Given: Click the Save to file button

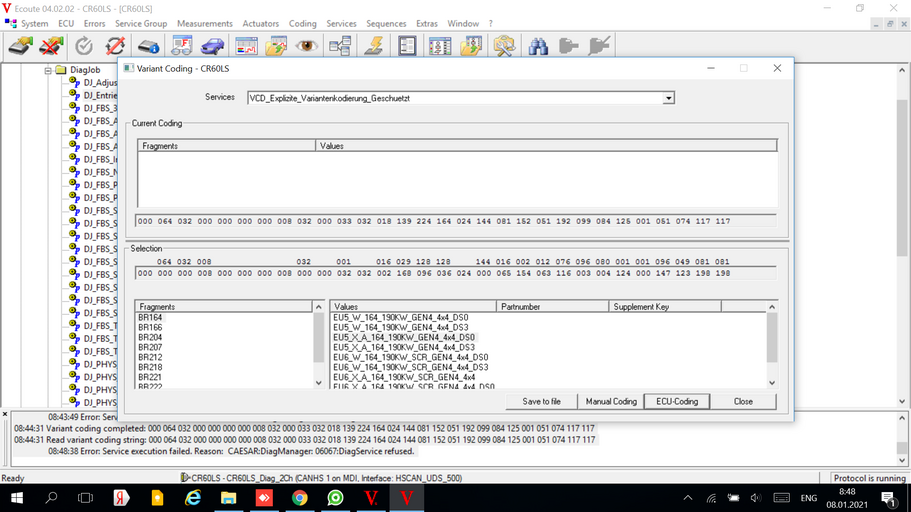Looking at the screenshot, I should pos(541,402).
